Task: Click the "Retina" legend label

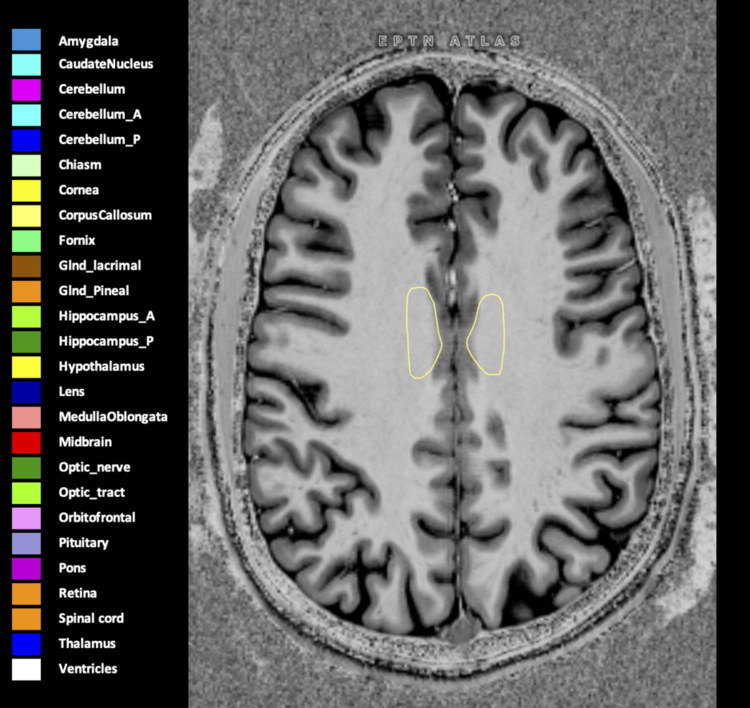Action: [77, 593]
